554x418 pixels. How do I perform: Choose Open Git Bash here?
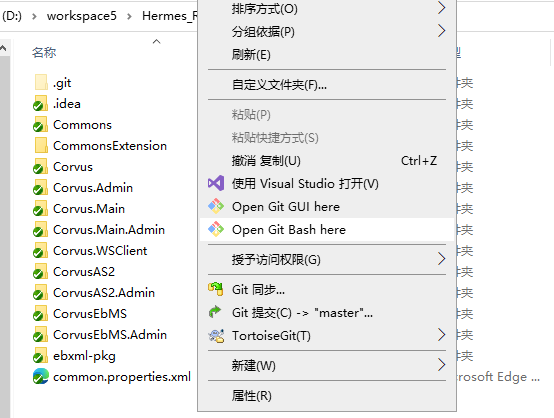click(x=326, y=230)
